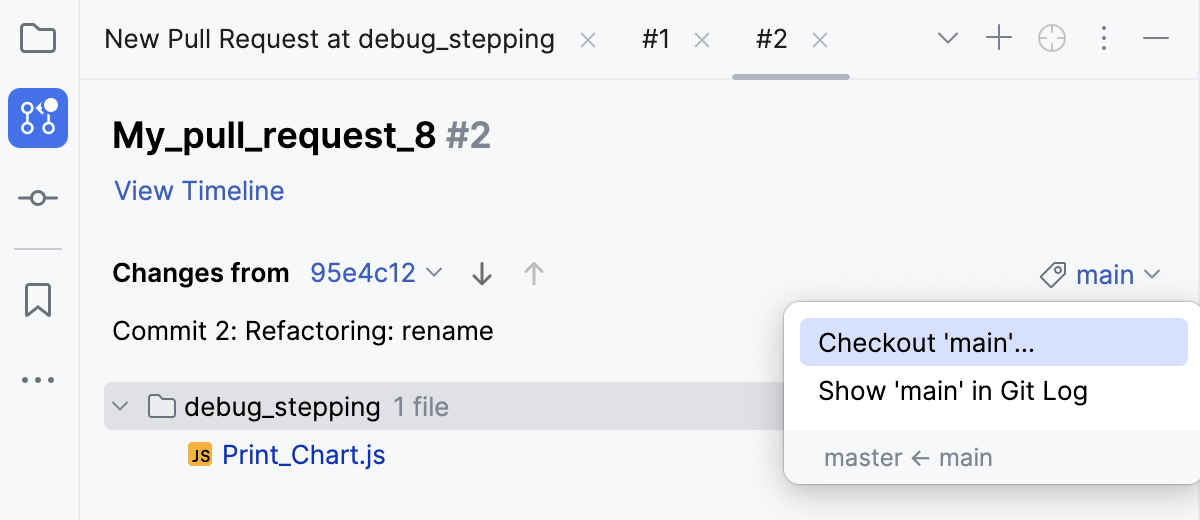Screen dimensions: 1200x520
Task: Switch to the #1 tab
Action: [x=655, y=39]
